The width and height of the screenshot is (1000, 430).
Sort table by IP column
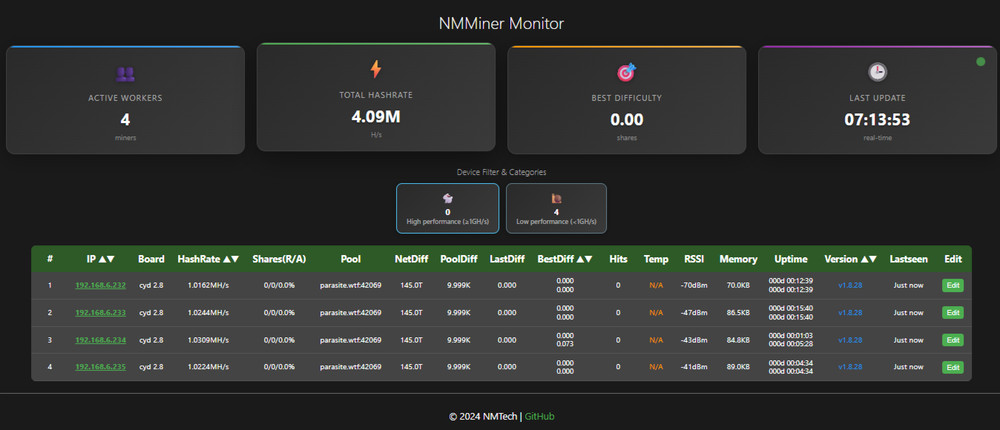tap(101, 259)
